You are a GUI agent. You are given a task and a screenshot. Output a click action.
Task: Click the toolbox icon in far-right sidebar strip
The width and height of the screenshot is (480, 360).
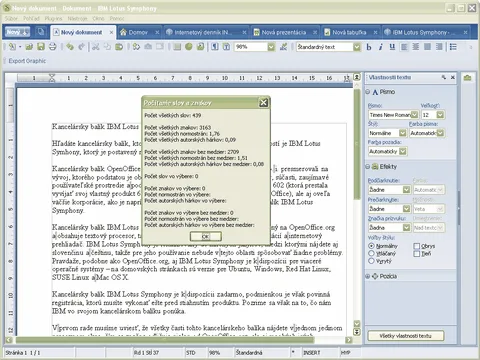(467, 78)
